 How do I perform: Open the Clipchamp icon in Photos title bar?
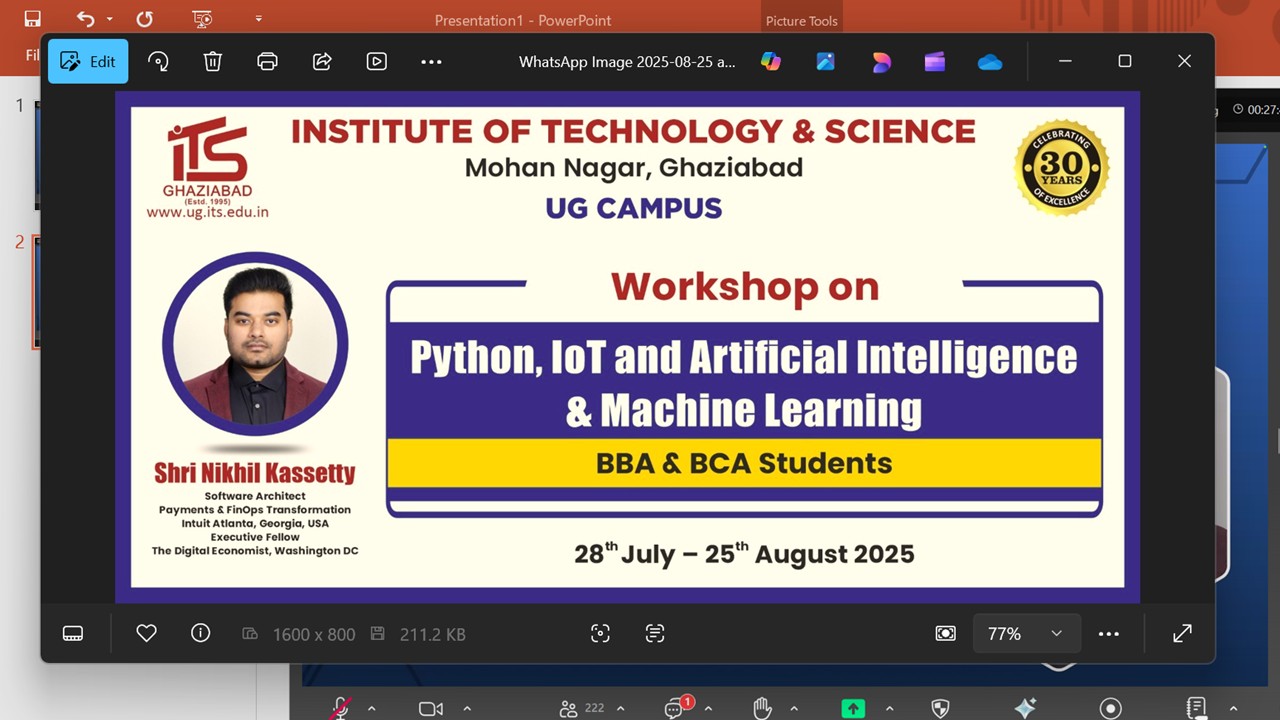pos(935,61)
